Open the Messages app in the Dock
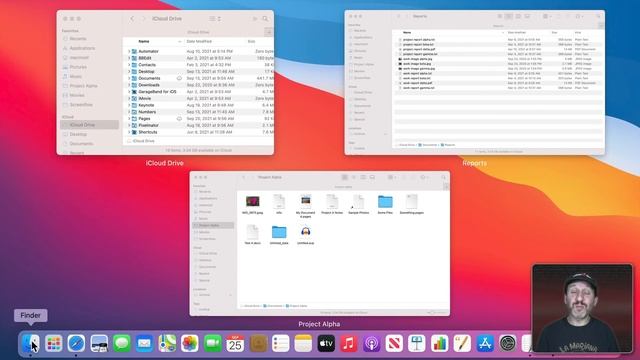Viewport: 640px width, 360px height. click(x=122, y=343)
